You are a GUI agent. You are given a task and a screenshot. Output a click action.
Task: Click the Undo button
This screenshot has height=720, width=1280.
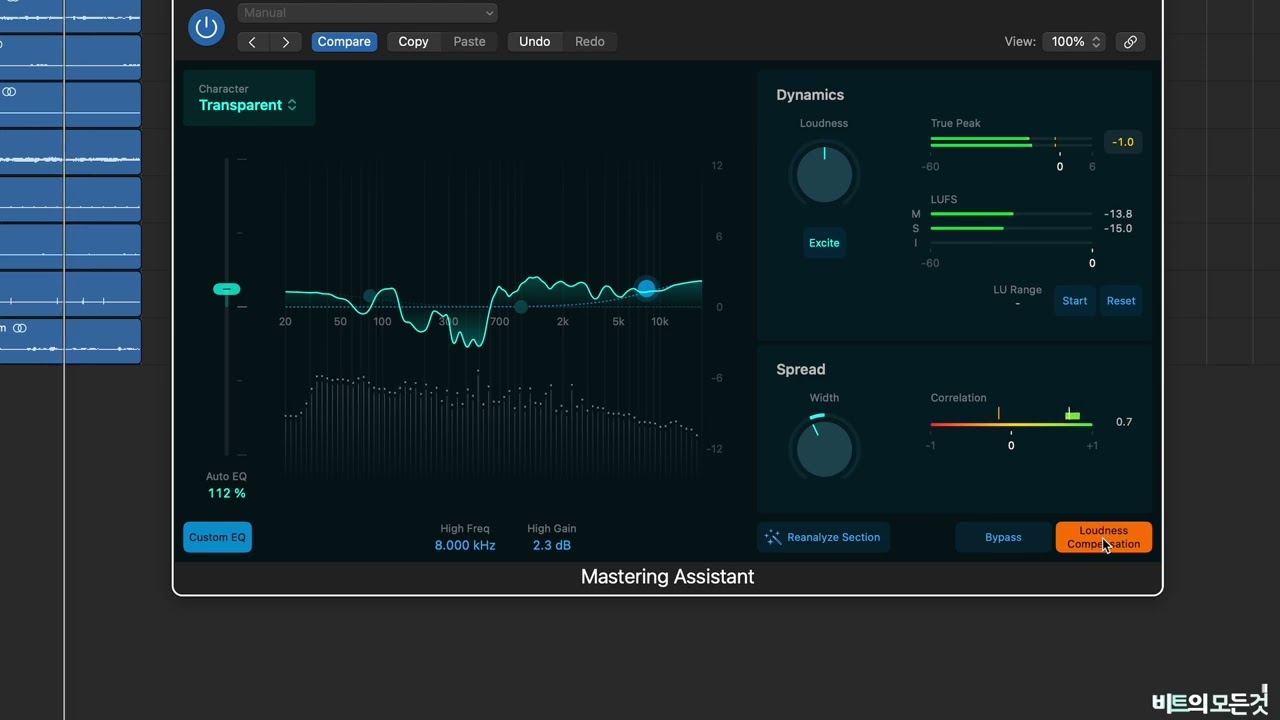click(534, 42)
